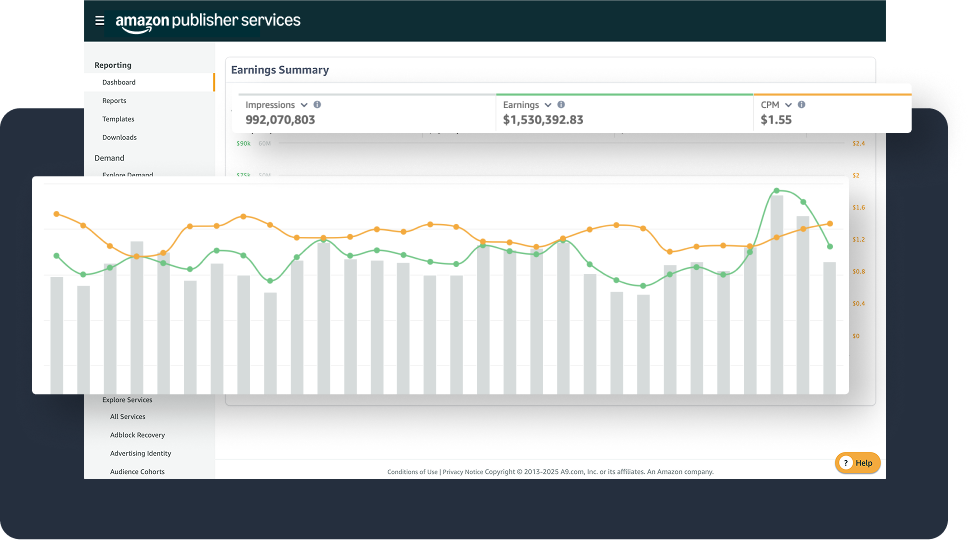Click the info icon beside Impressions

(x=318, y=105)
